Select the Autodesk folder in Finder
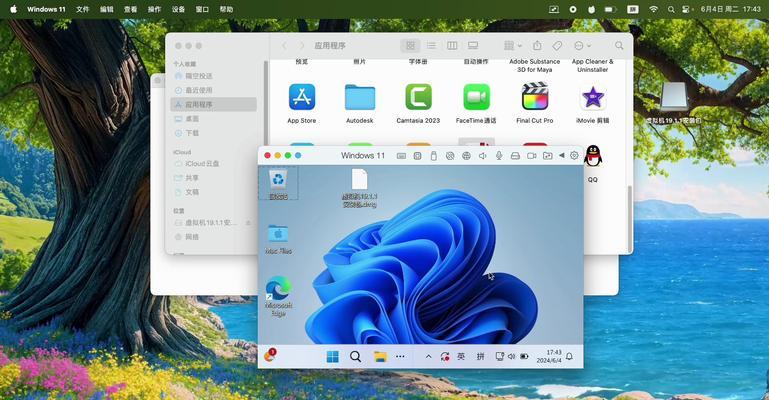 [359, 103]
